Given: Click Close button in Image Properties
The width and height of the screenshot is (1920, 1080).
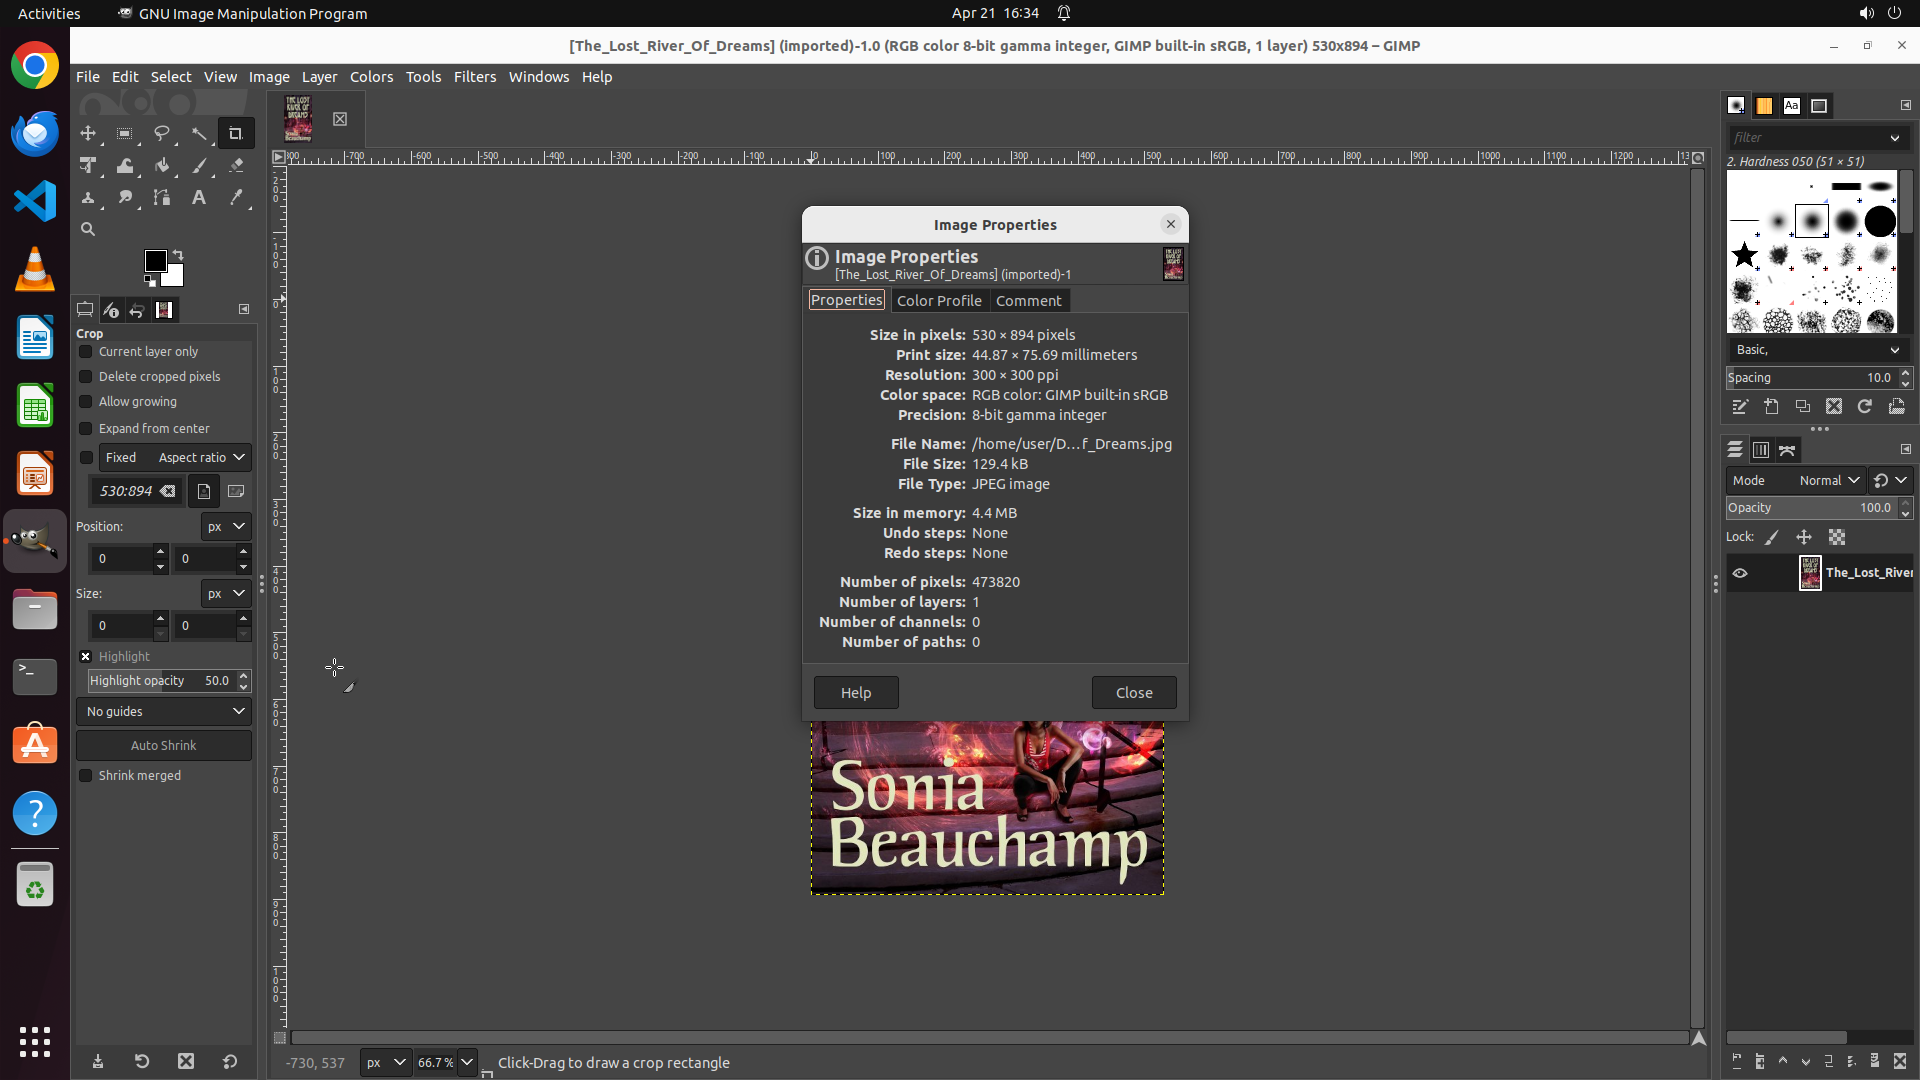Looking at the screenshot, I should point(1133,693).
